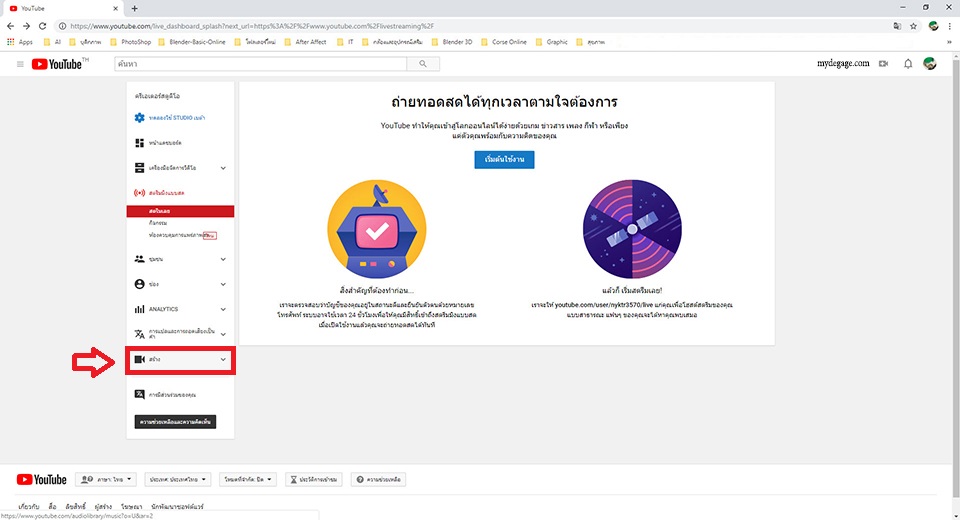Click the browser address bar URL

click(x=252, y=26)
